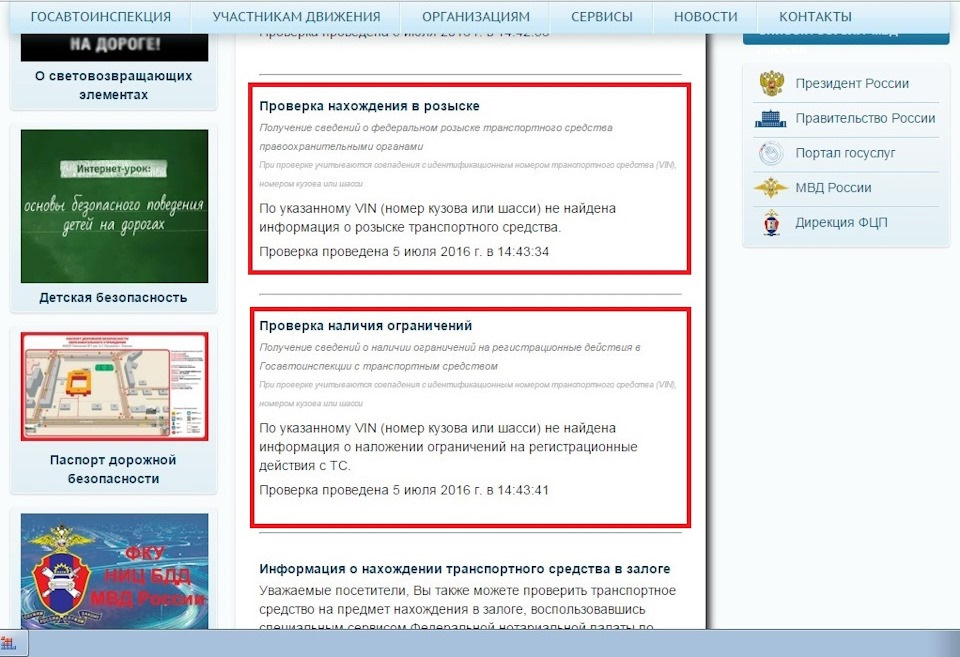Open the КОНТАКТЫ menu
960x657 pixels.
point(815,17)
